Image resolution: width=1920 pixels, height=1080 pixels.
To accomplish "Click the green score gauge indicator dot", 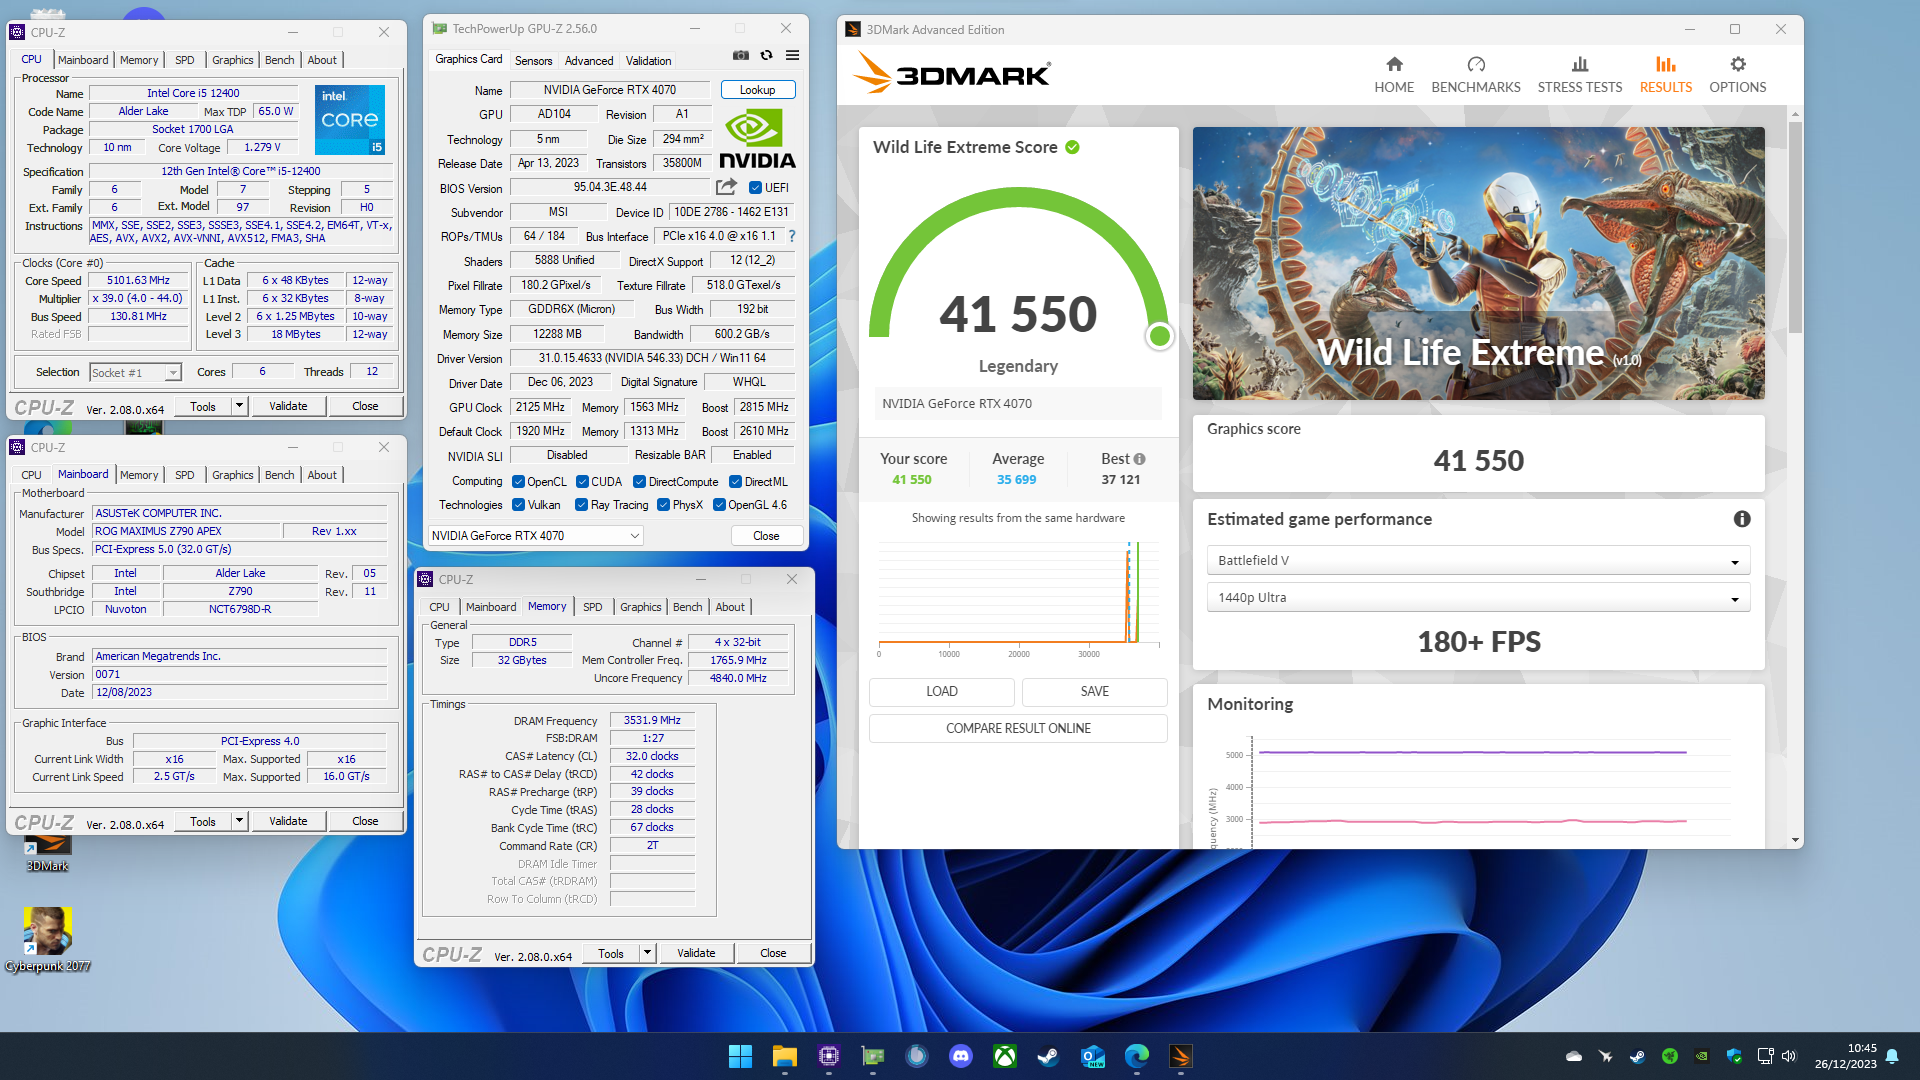I will click(1160, 336).
